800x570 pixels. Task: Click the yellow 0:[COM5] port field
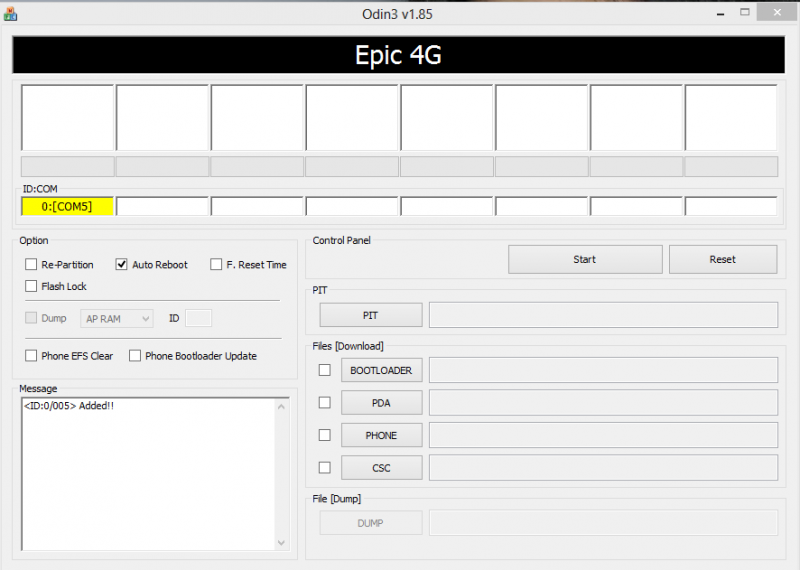[67, 207]
